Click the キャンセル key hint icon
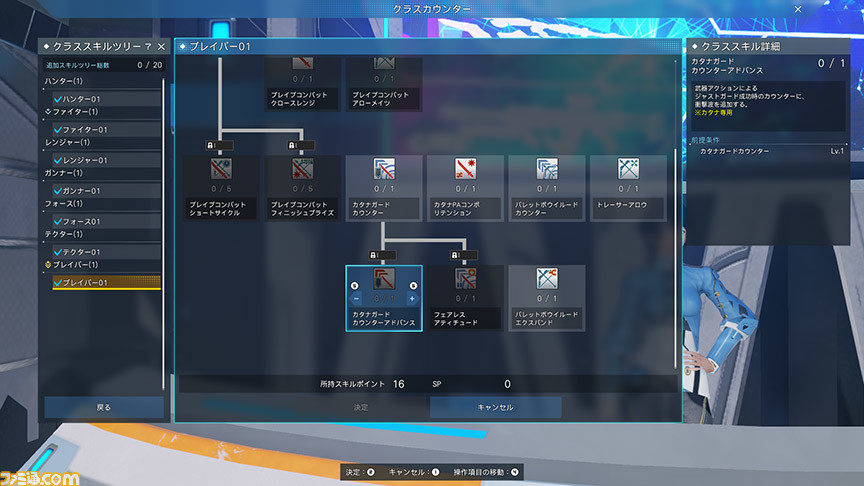The image size is (864, 486). point(435,472)
